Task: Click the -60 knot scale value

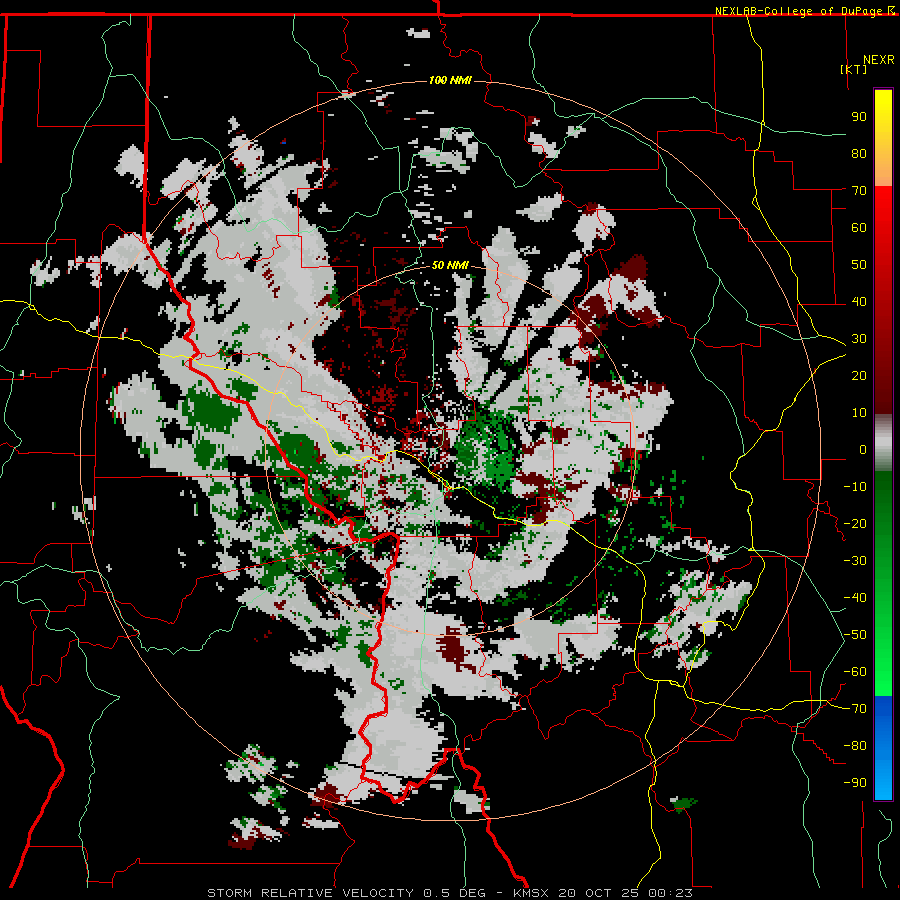Action: (x=855, y=672)
